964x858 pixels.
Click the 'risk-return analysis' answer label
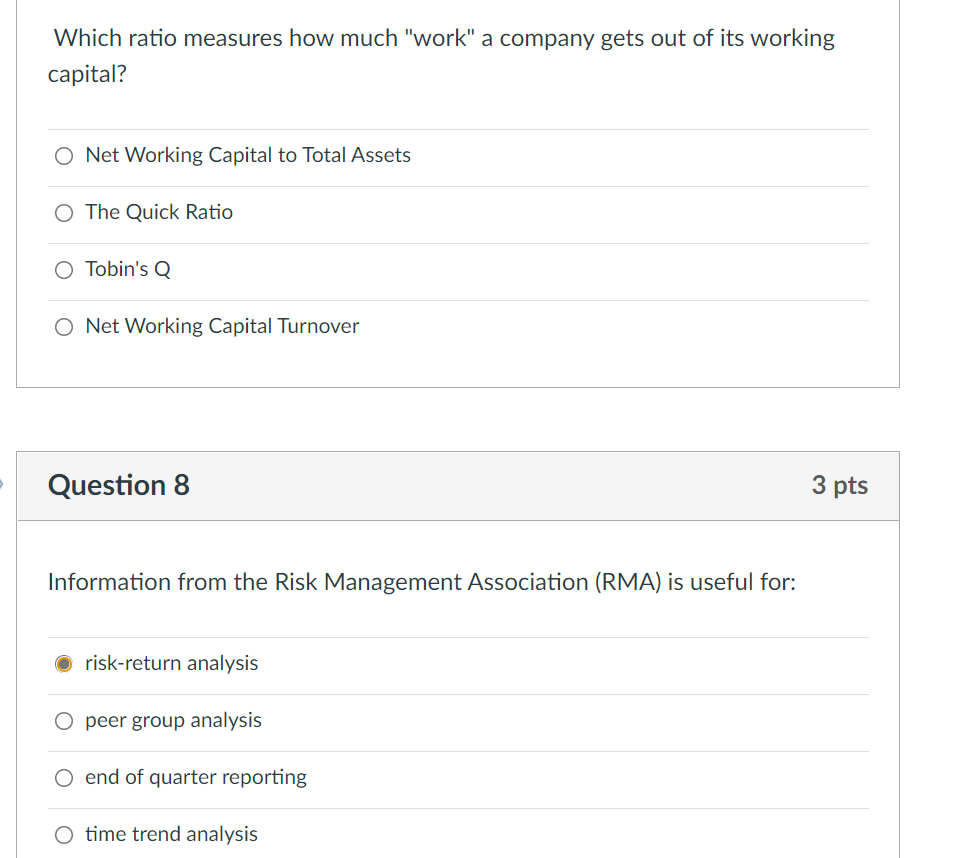click(x=171, y=663)
